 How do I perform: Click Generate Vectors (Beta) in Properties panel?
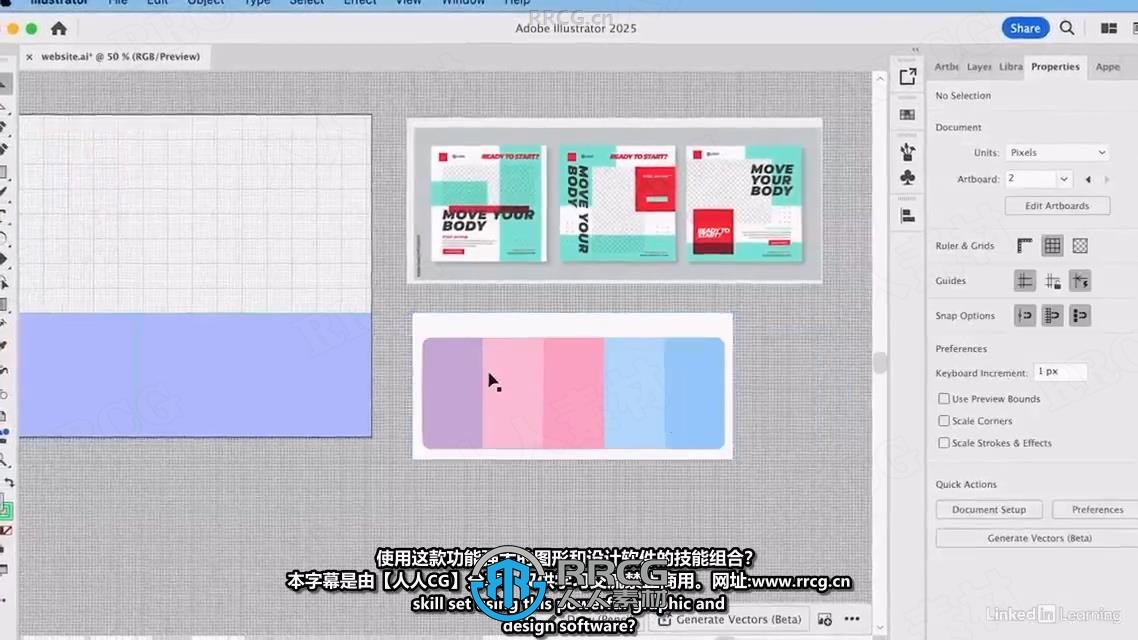click(1039, 538)
